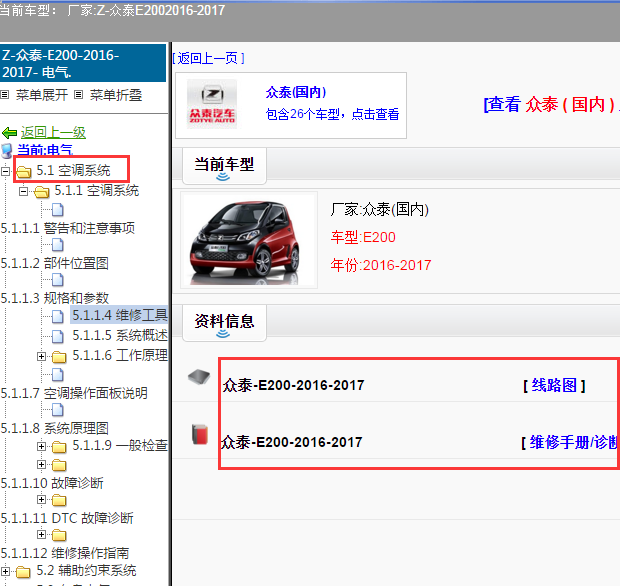Image resolution: width=620 pixels, height=586 pixels.
Task: Collapse the 5.1.1 空调系统 subnode
Action: (23, 191)
